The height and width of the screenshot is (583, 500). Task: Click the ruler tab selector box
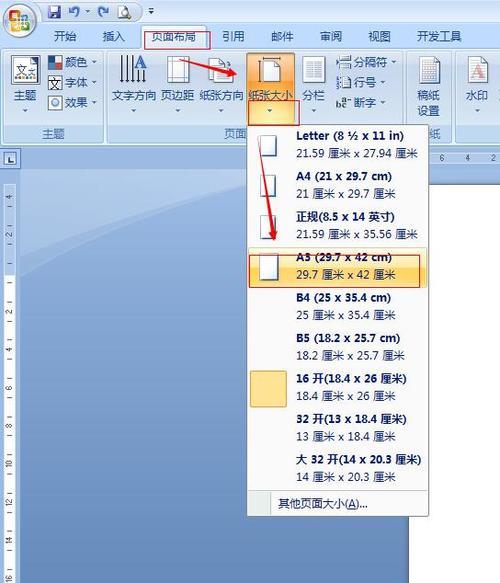[x=10, y=159]
